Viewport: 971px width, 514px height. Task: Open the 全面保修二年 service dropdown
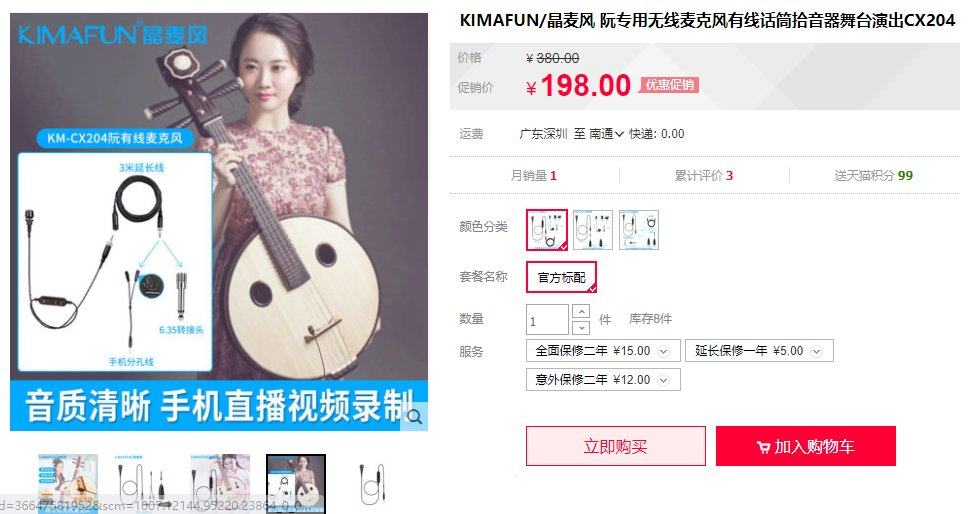point(603,351)
